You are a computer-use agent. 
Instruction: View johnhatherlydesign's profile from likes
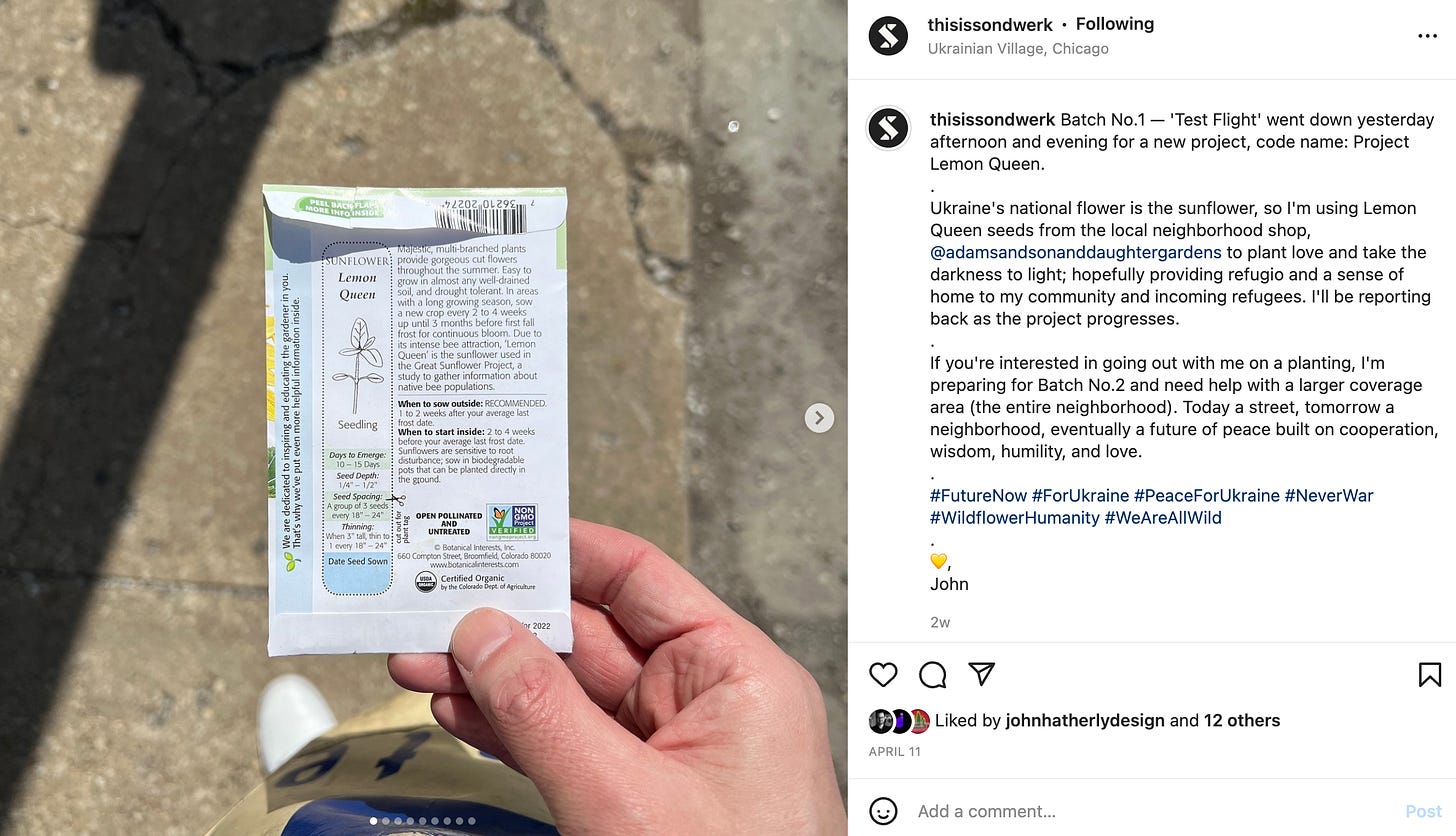(x=1074, y=720)
